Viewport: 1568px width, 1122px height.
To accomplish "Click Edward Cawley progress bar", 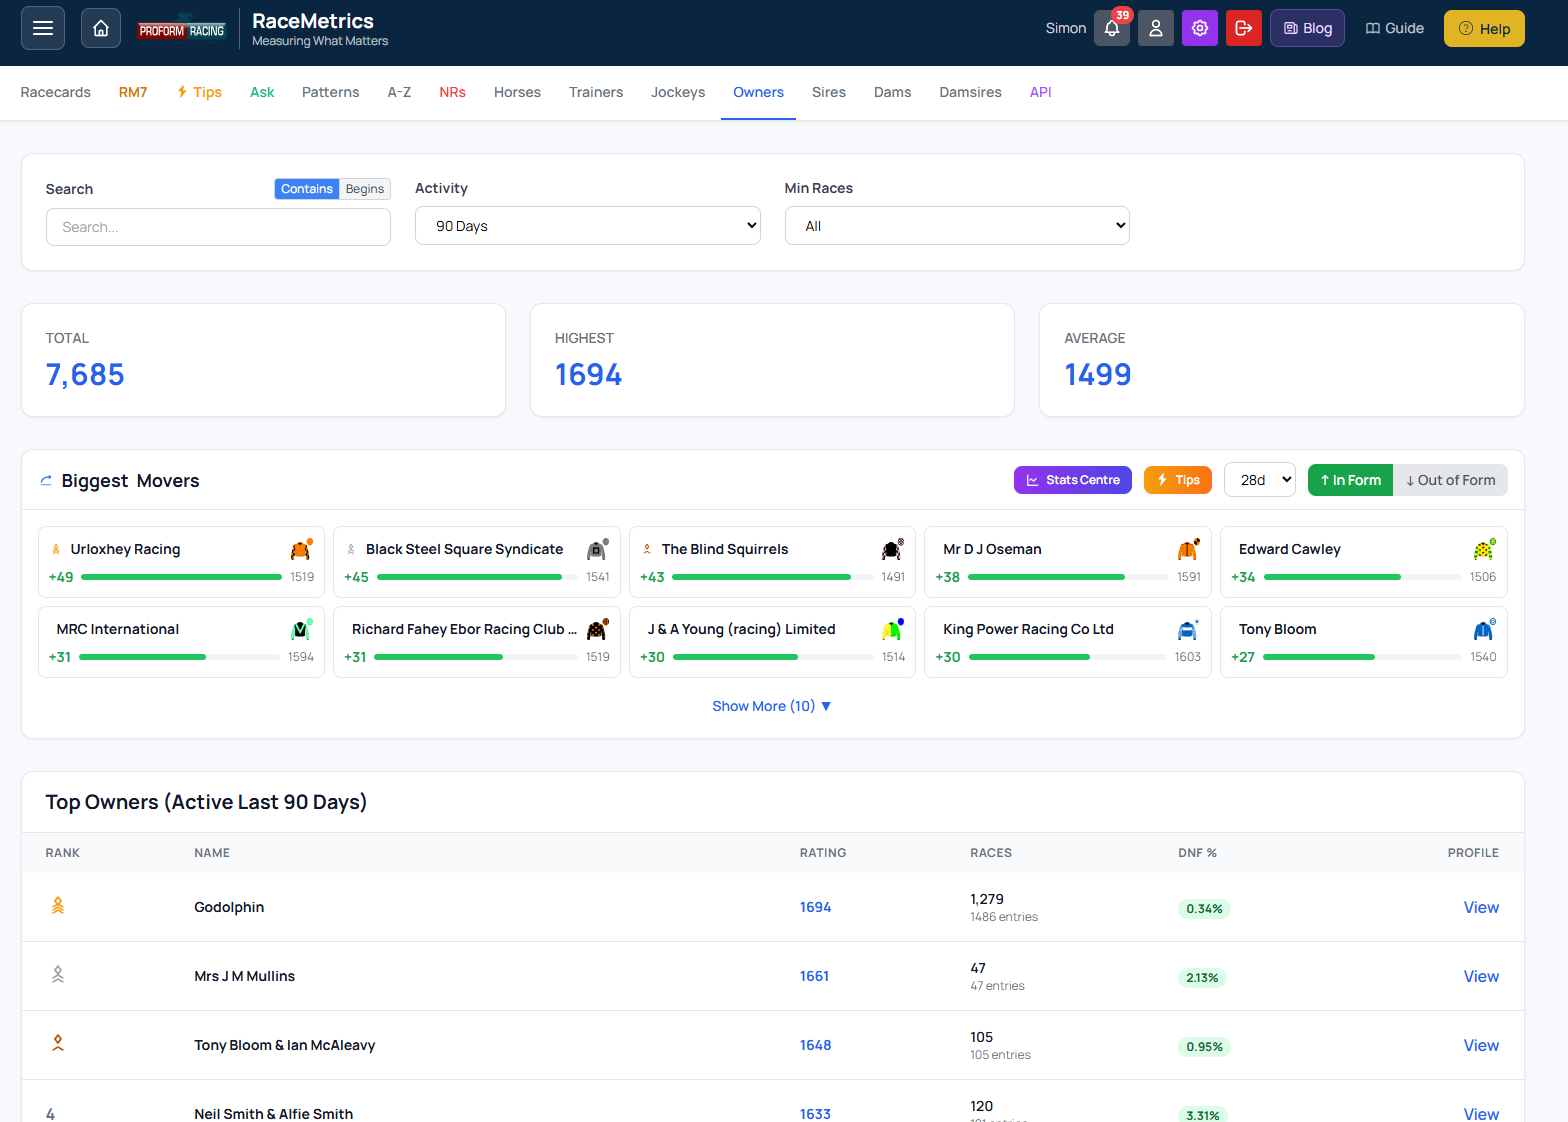I will click(1363, 577).
